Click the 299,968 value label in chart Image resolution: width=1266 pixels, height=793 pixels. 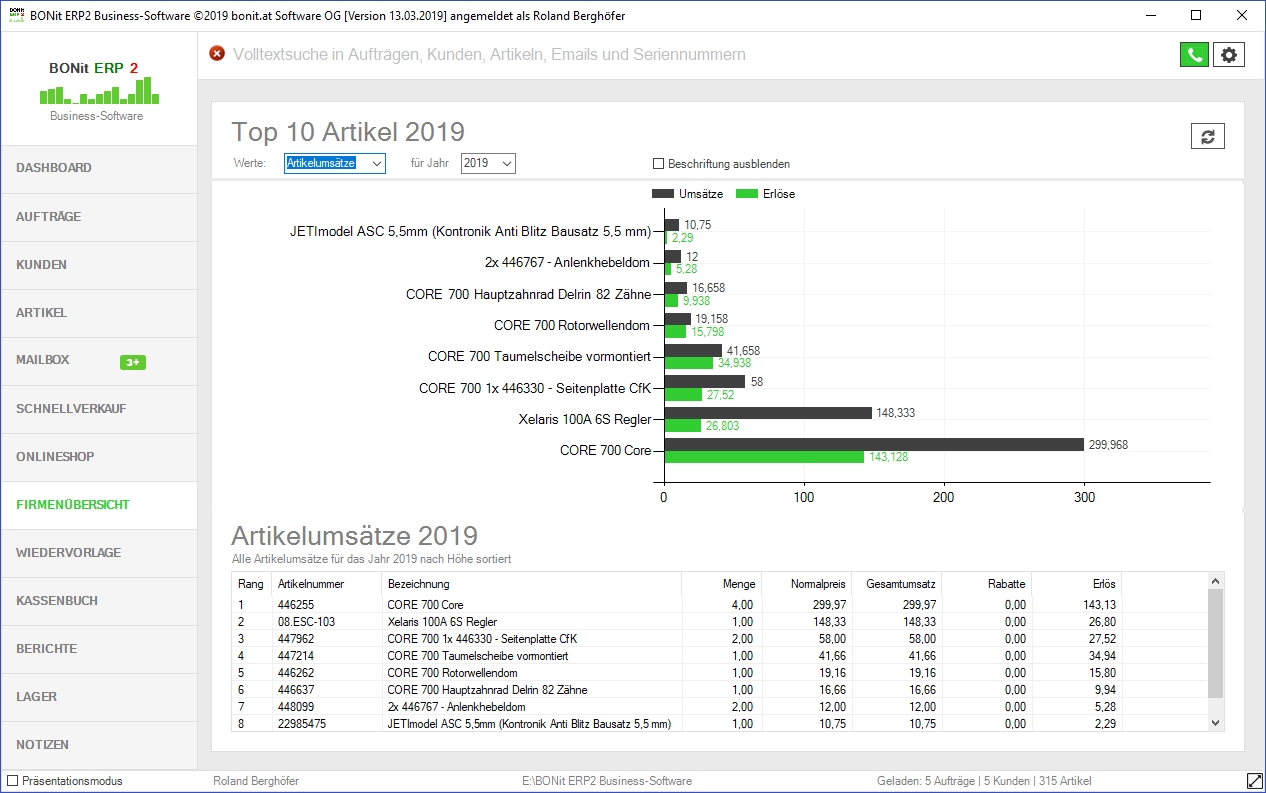click(1108, 445)
